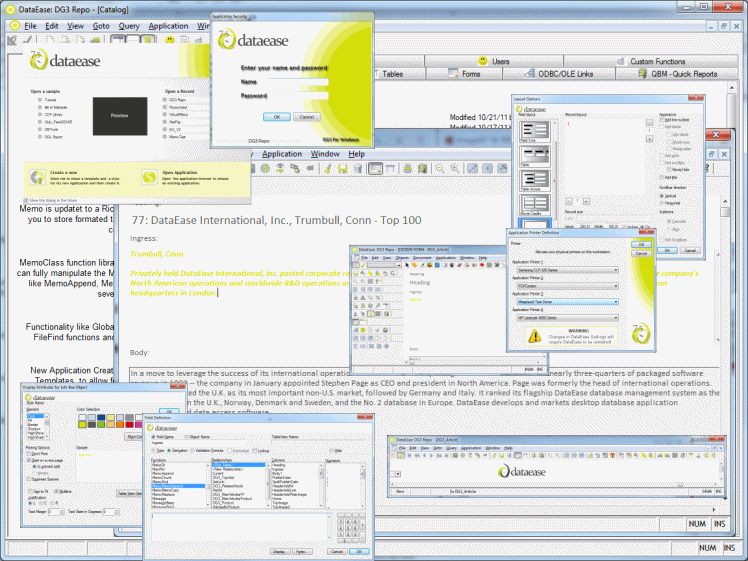Pick the dark blue color swatch
Viewport: 748px width, 561px height.
tap(101, 417)
